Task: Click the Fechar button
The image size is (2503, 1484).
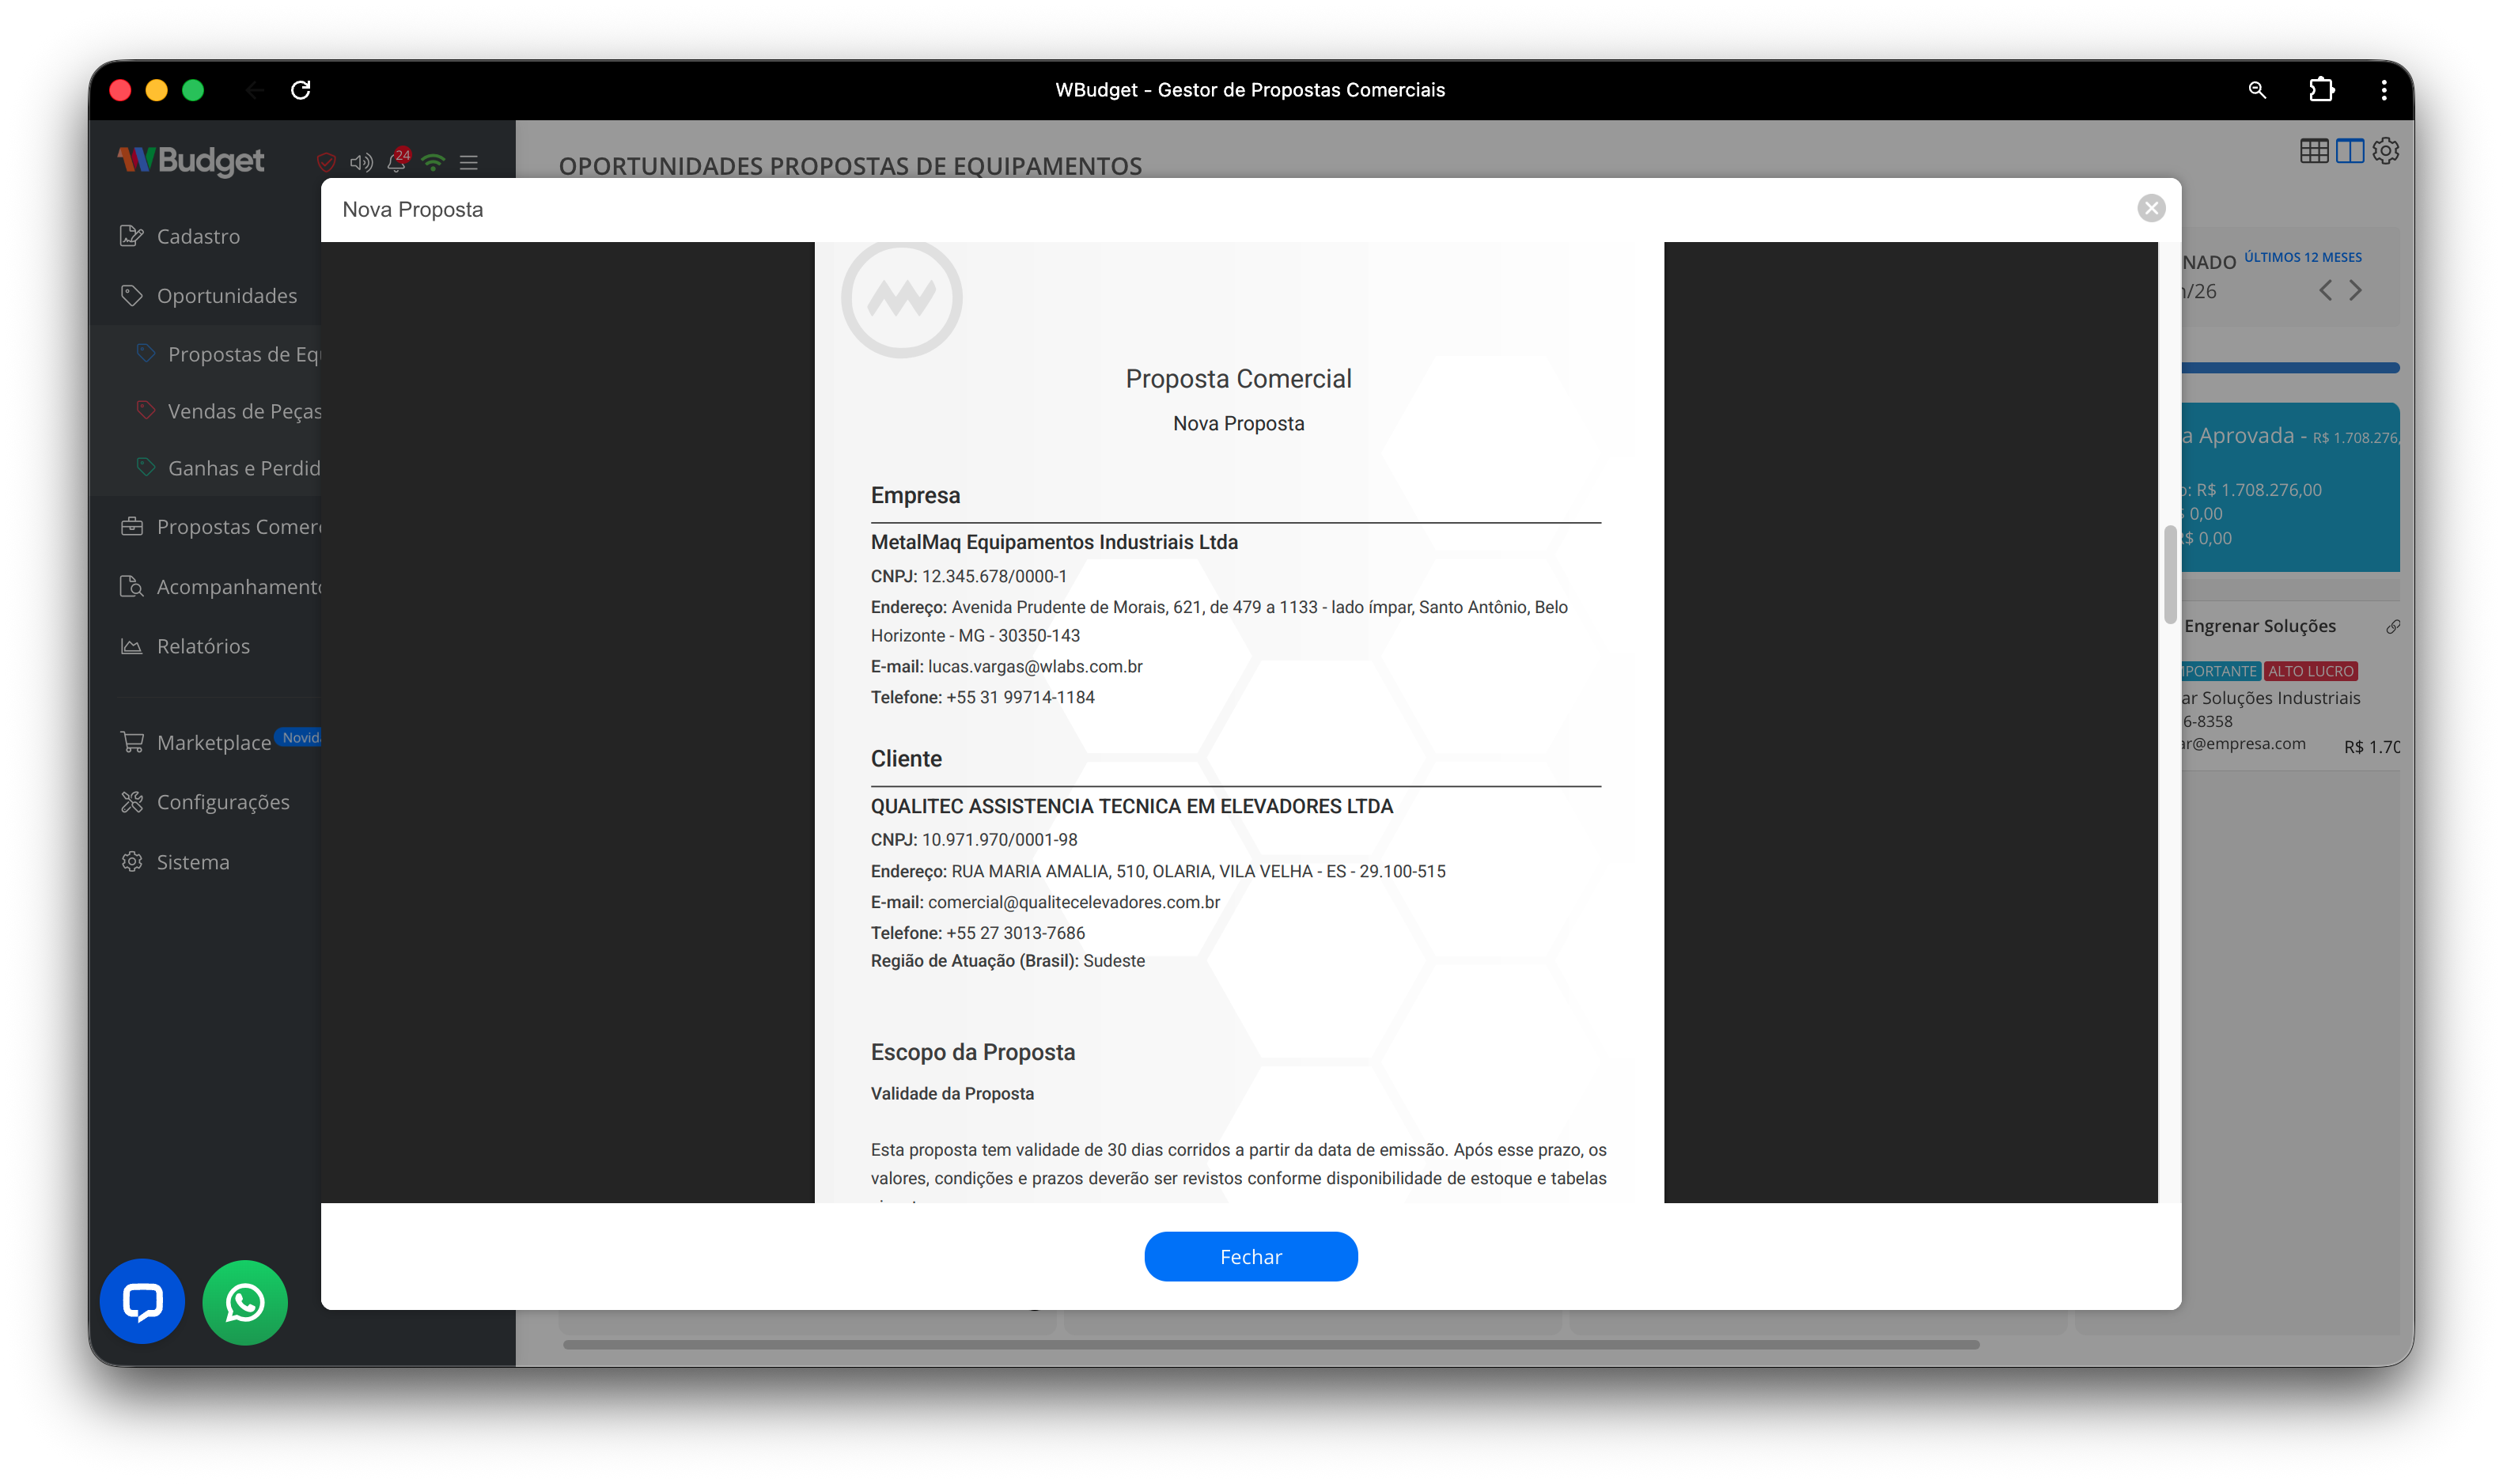Action: pos(1251,1256)
